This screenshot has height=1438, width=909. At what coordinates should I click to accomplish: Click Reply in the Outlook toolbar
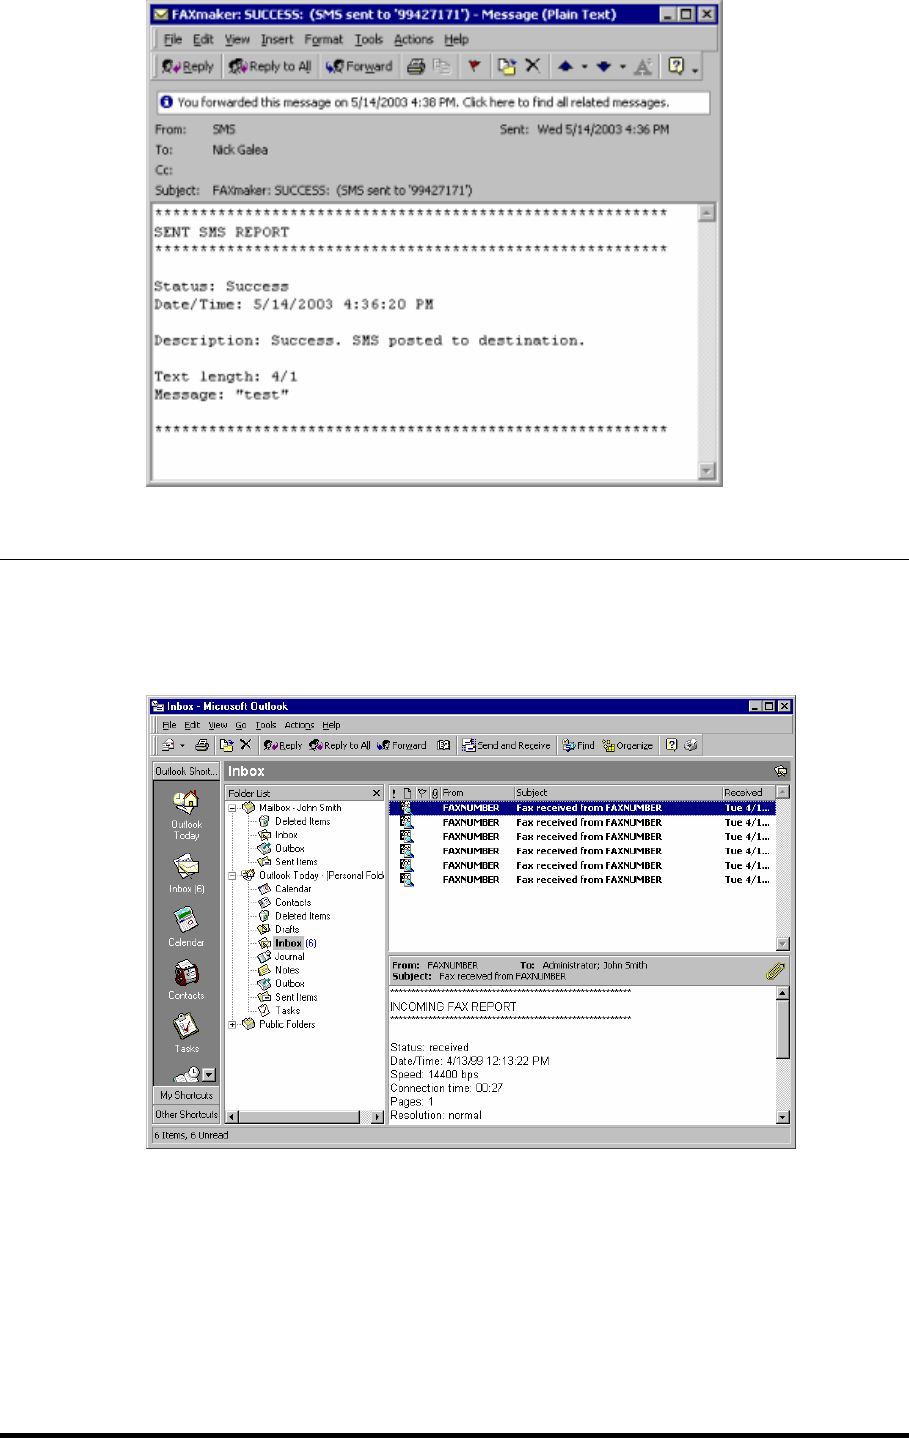point(283,745)
